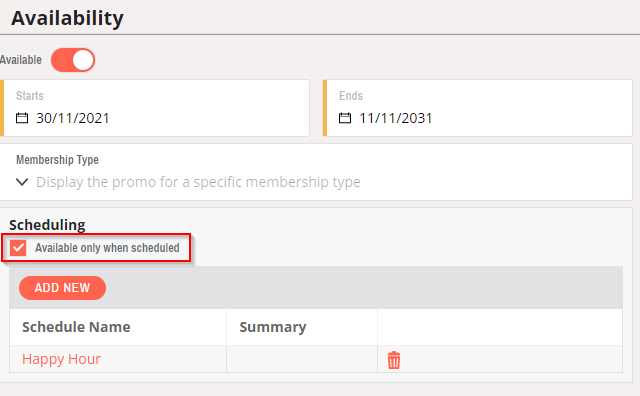The image size is (640, 396).
Task: Click the Ends field label
Action: point(351,96)
